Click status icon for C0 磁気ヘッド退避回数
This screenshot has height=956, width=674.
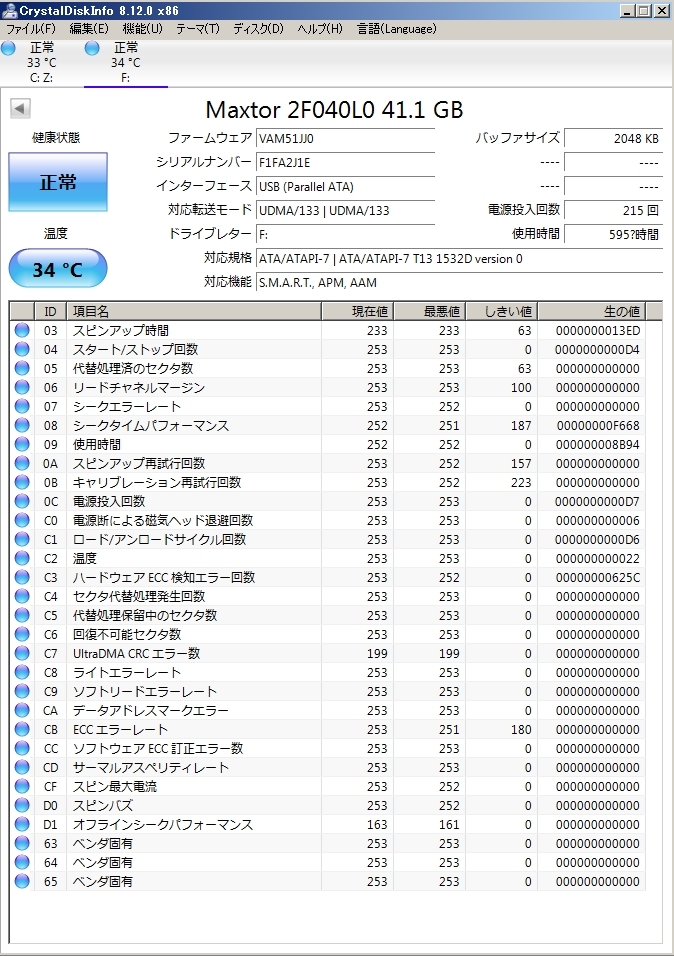(x=22, y=521)
